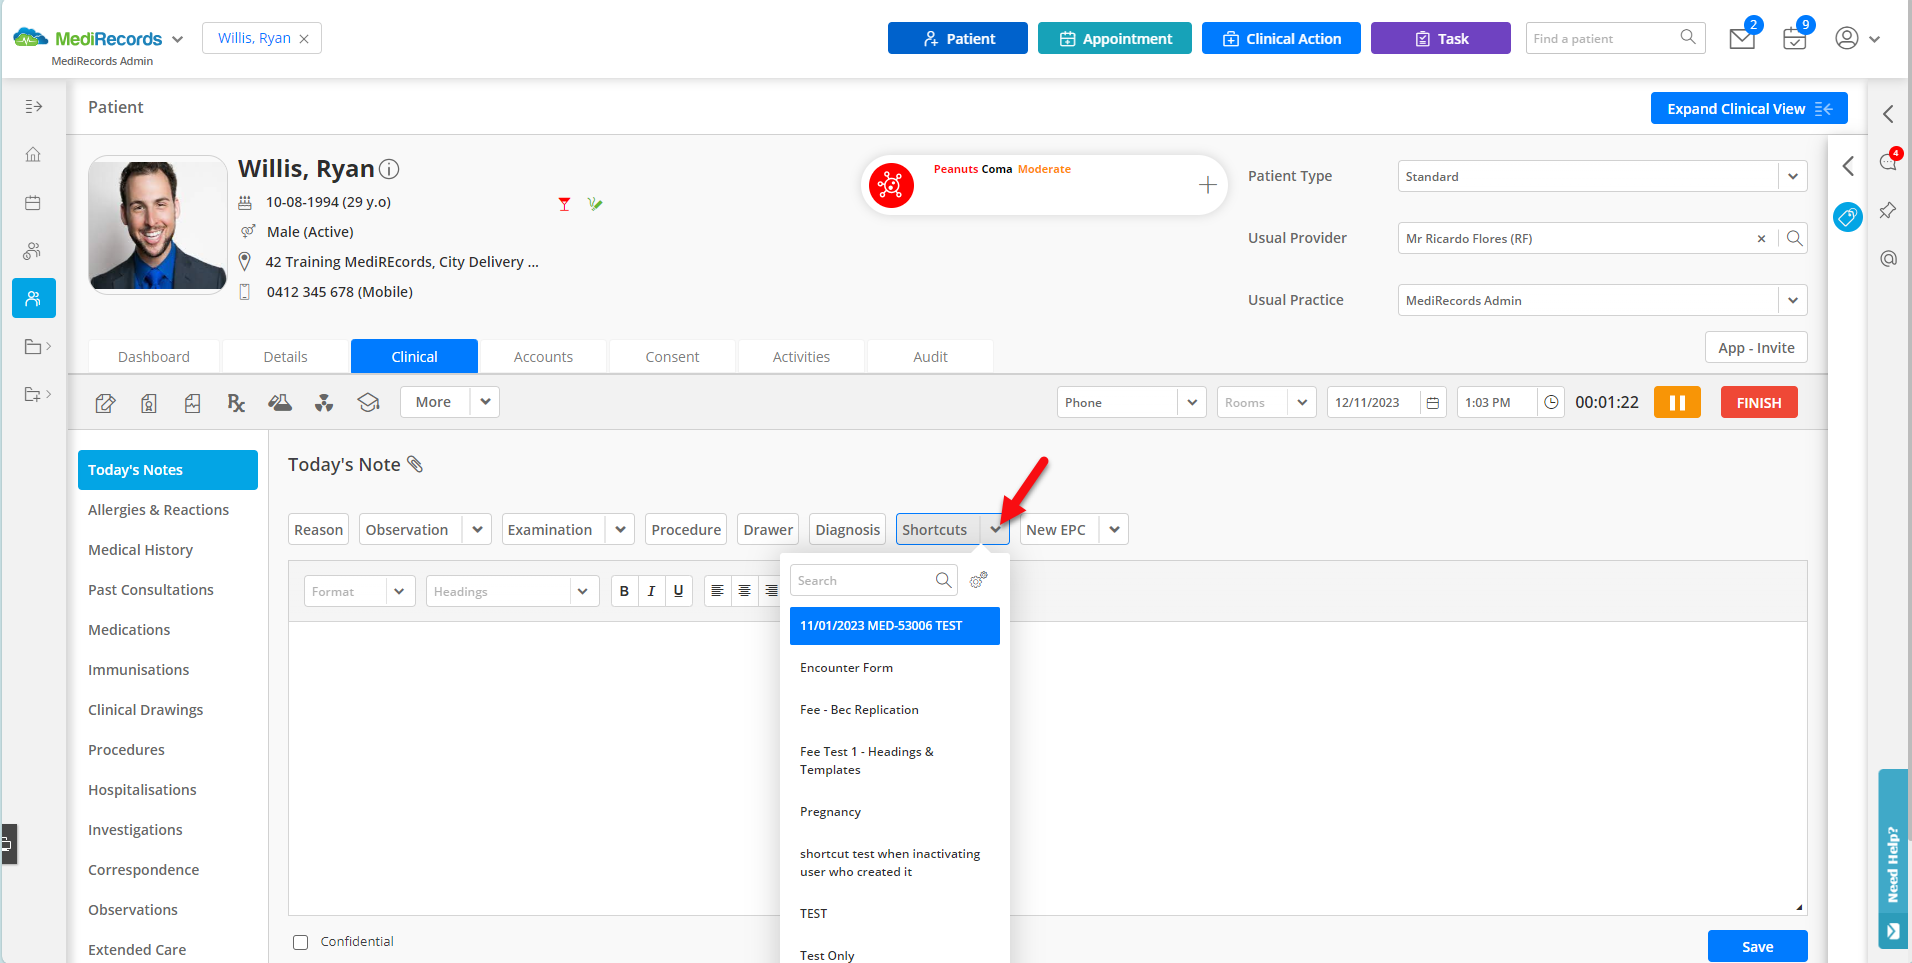Viewport: 1912px width, 963px height.
Task: Pause the consultation timer
Action: pos(1677,402)
